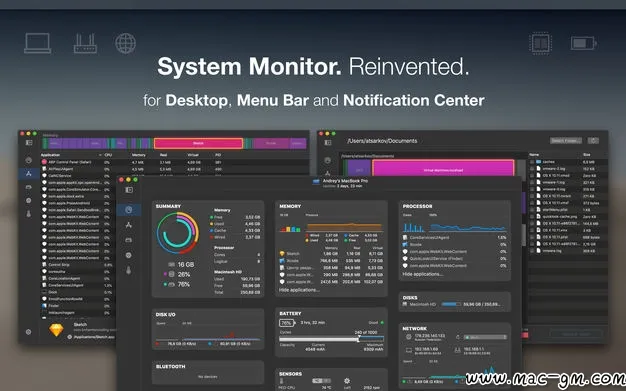Viewport: 626px width, 391px height.
Task: Toggle sidebar in the front dashboard window
Action: 129,190
